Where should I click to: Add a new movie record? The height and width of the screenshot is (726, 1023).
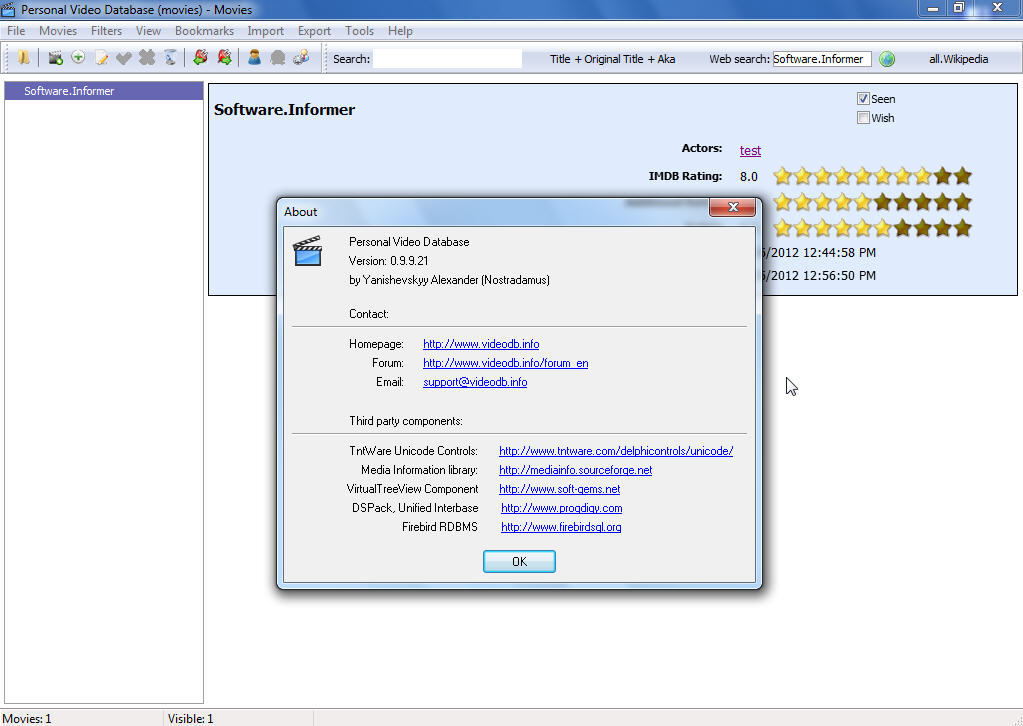coord(55,57)
